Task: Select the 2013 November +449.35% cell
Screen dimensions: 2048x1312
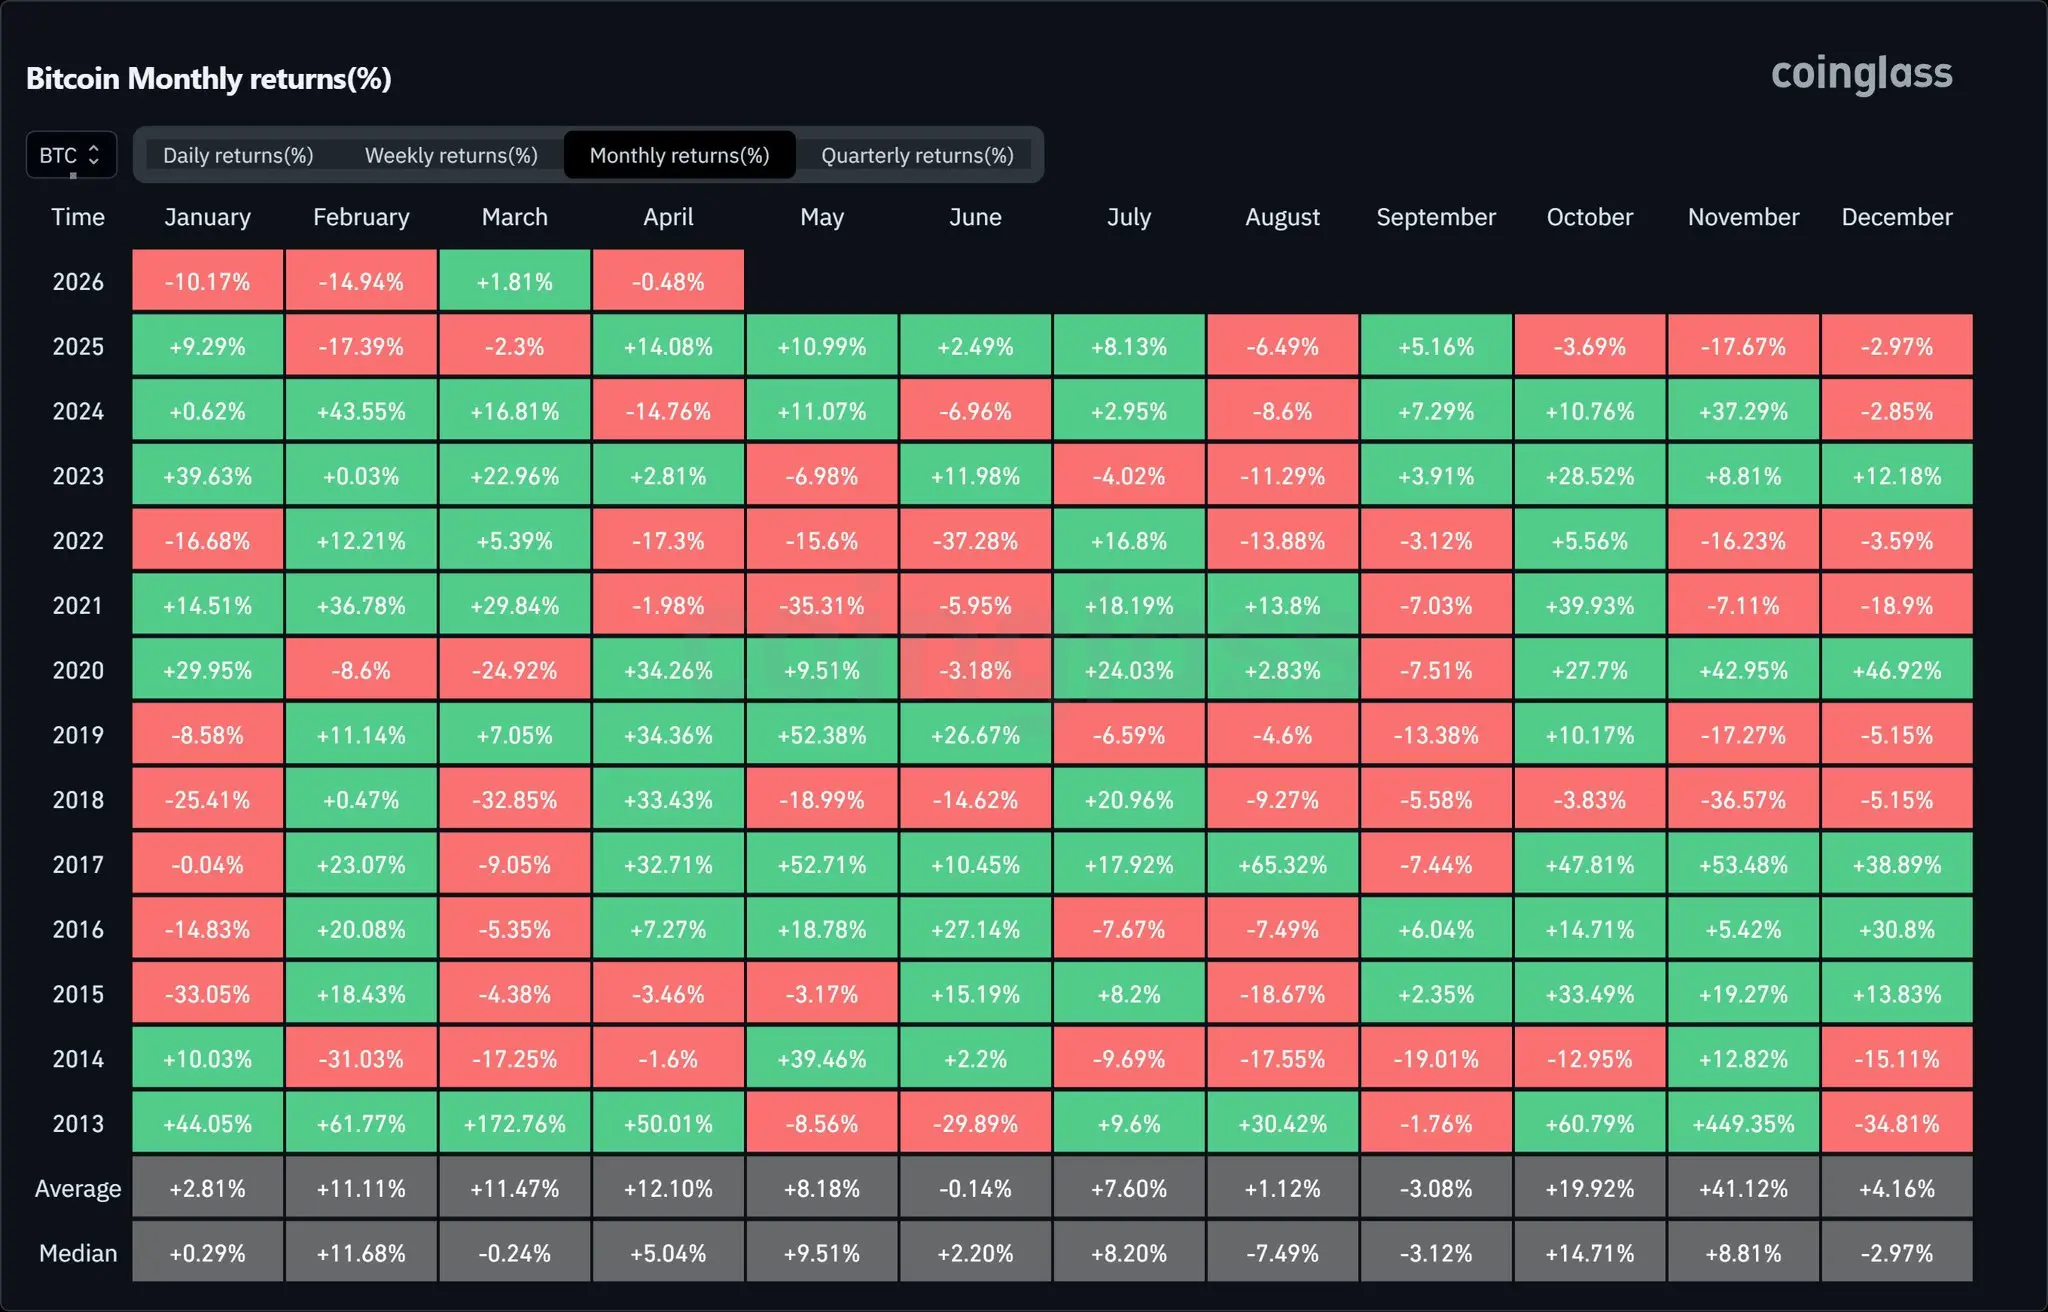Action: (1743, 1123)
